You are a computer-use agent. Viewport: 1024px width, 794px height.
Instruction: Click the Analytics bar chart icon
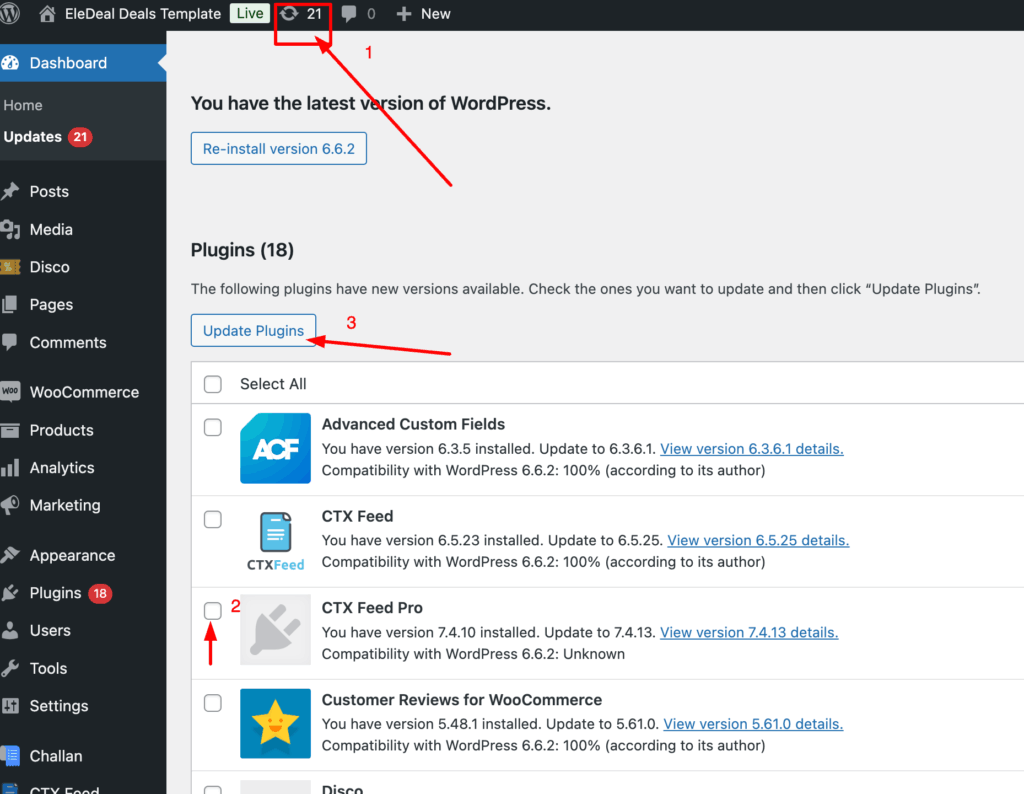10,468
